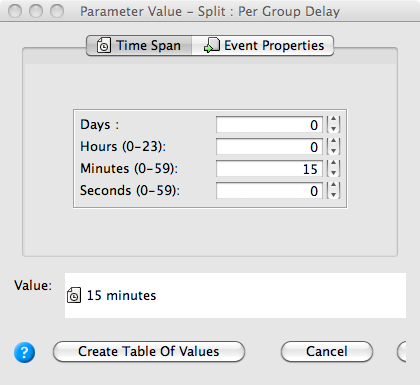This screenshot has height=385, width=420.
Task: Click the Hours (0-23) input field
Action: (x=269, y=147)
